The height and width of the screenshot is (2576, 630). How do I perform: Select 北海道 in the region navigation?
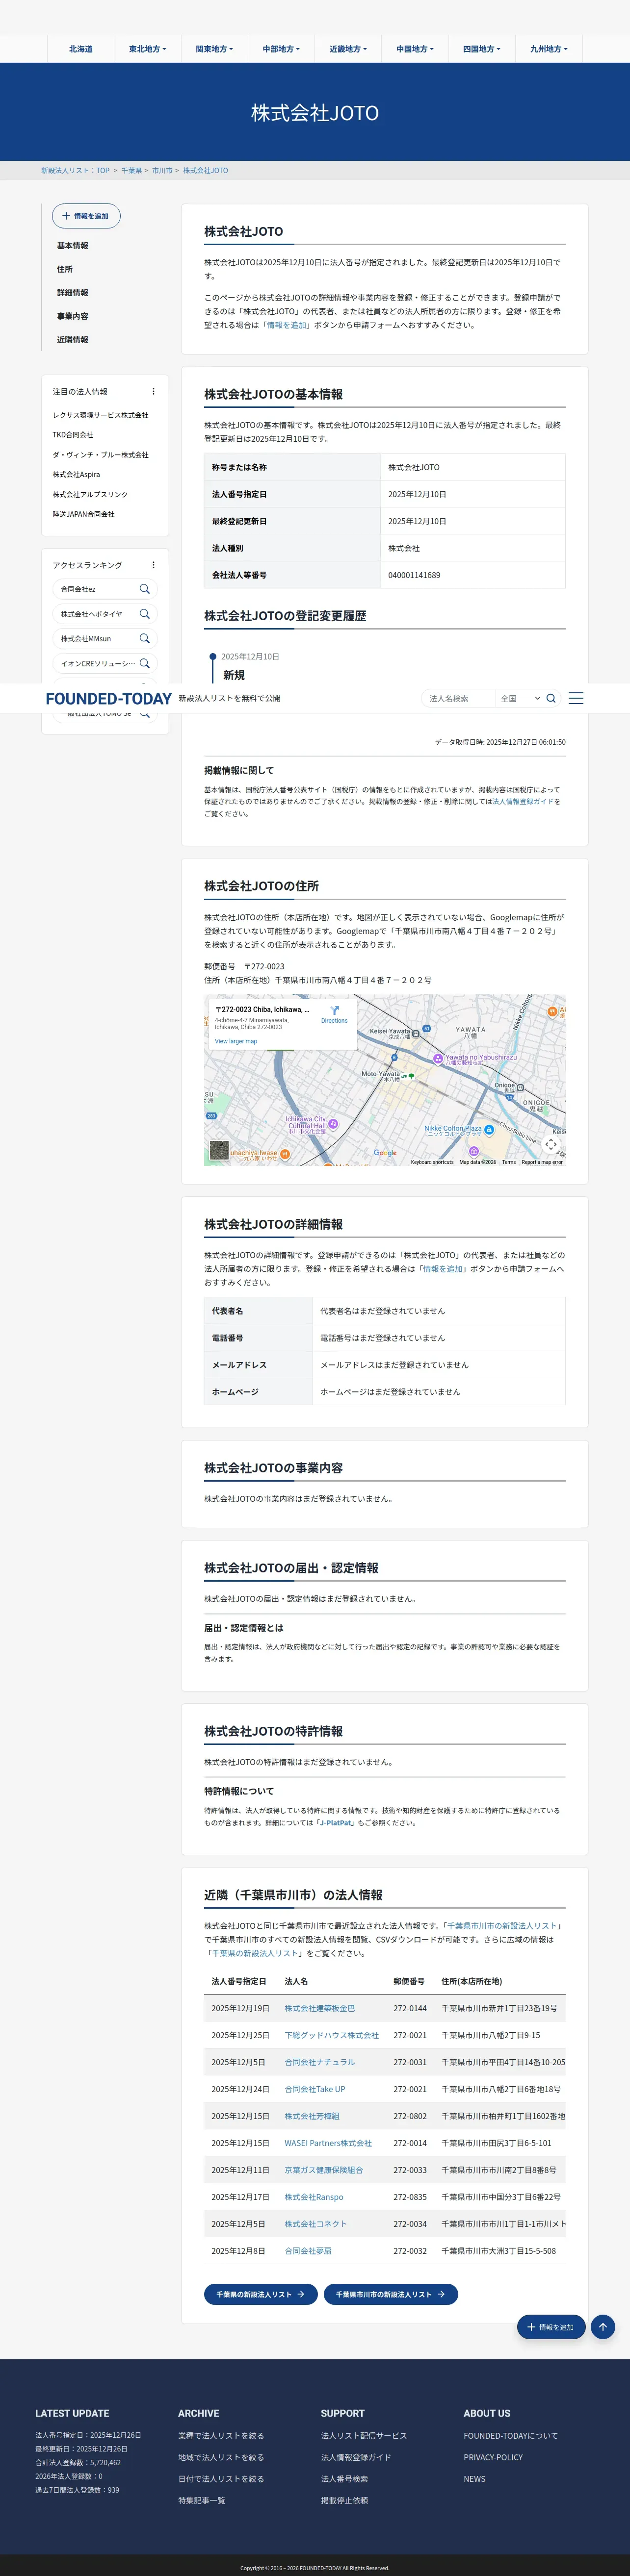pos(81,49)
